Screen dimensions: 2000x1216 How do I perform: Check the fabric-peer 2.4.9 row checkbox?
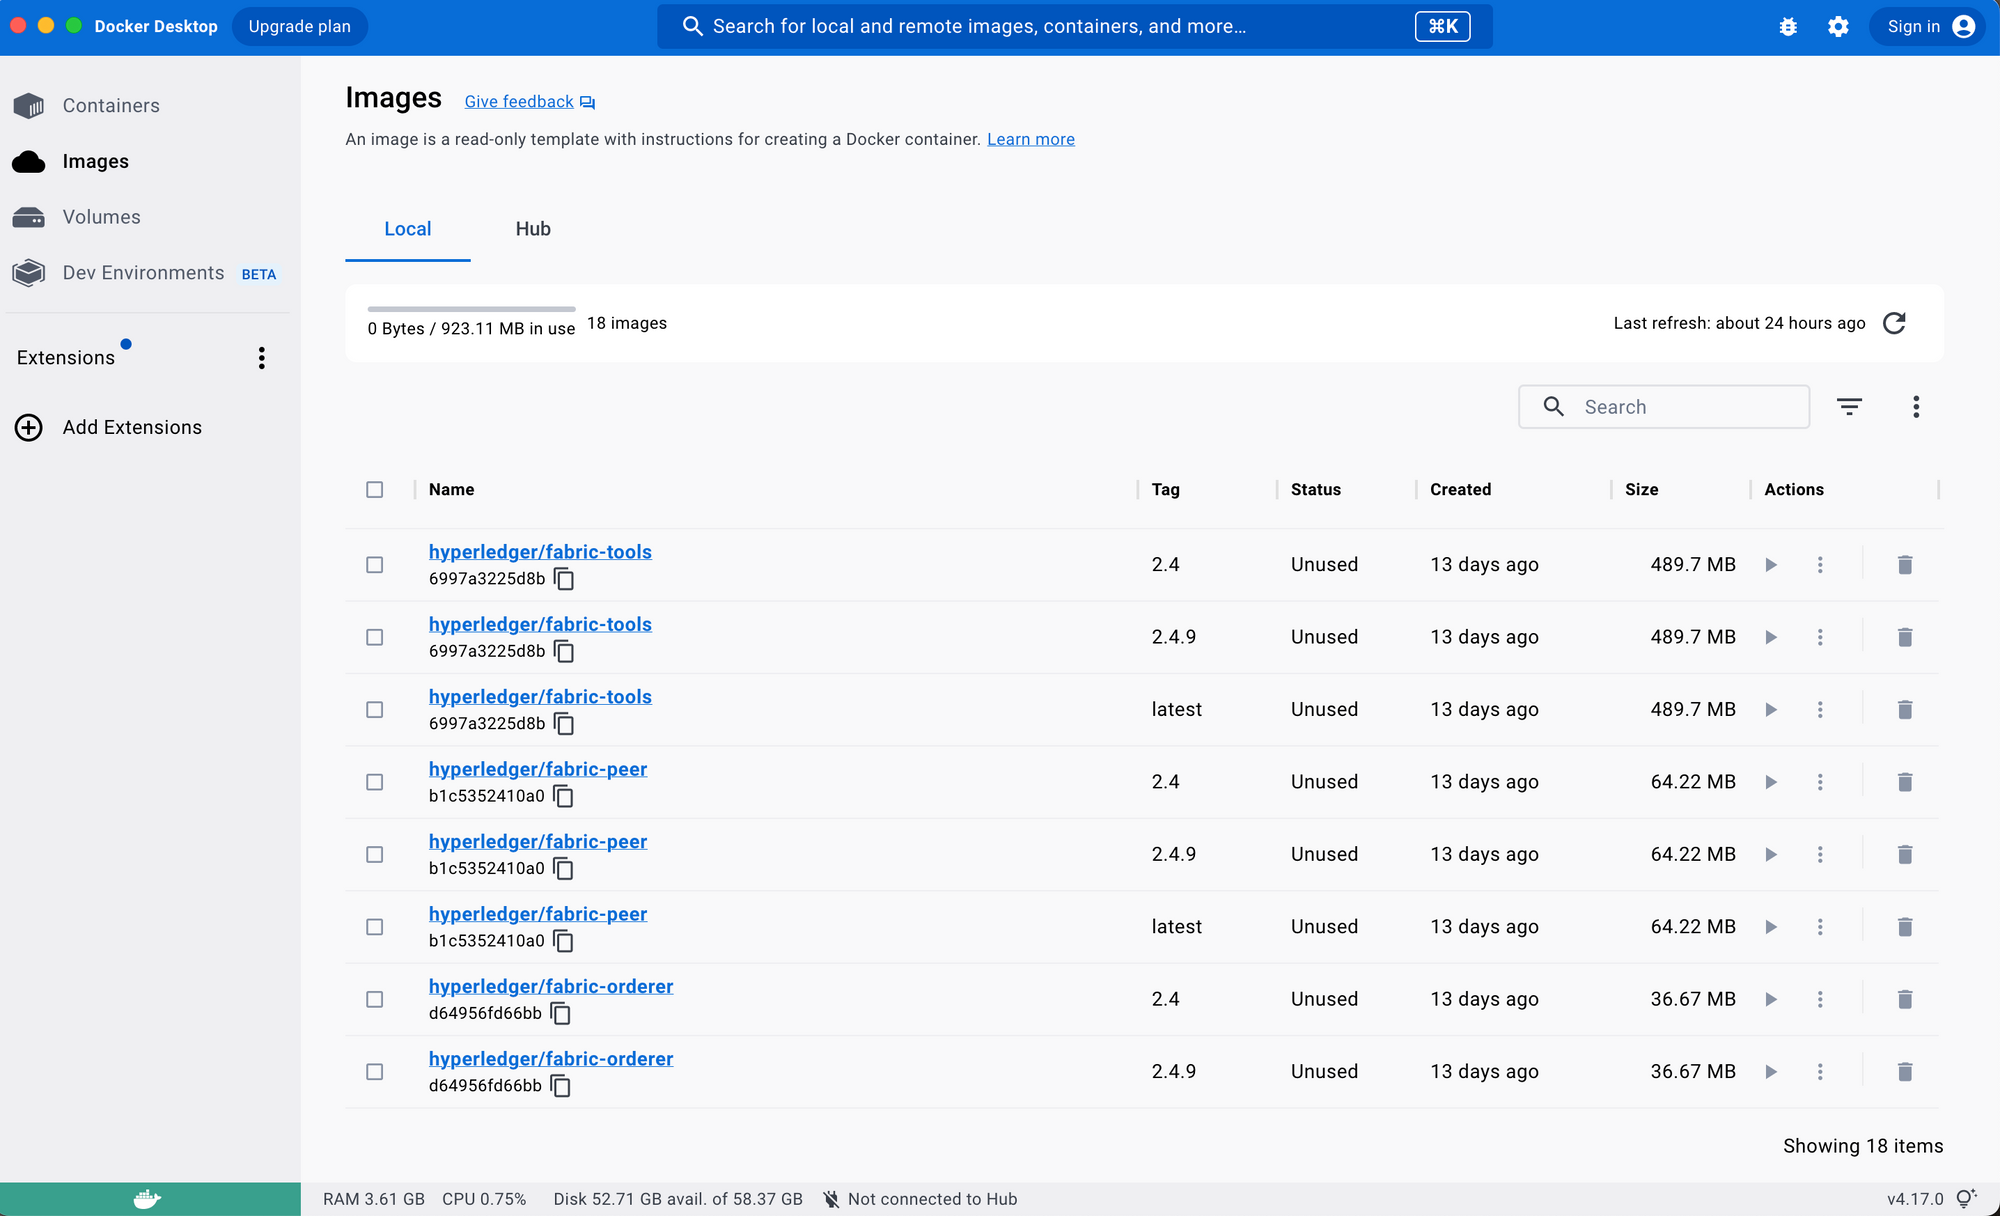click(x=375, y=855)
